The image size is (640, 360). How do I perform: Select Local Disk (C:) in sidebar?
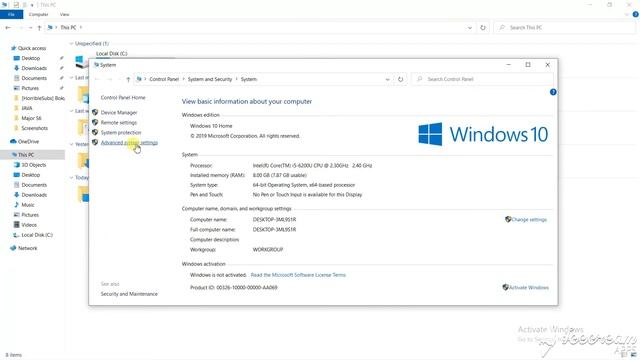pyautogui.click(x=37, y=235)
